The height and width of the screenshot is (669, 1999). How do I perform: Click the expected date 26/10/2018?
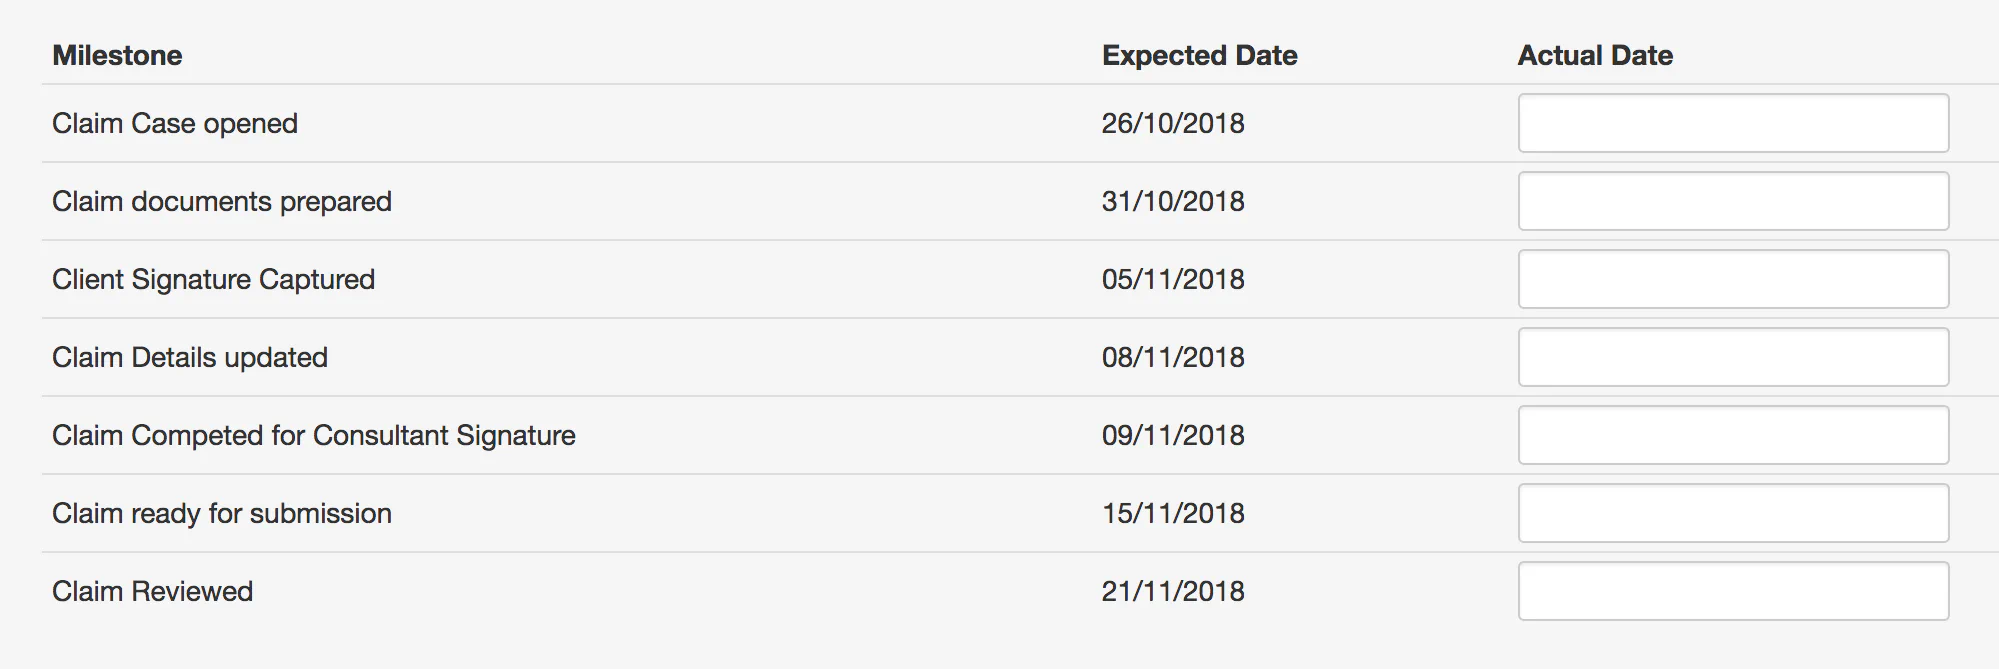[1173, 123]
